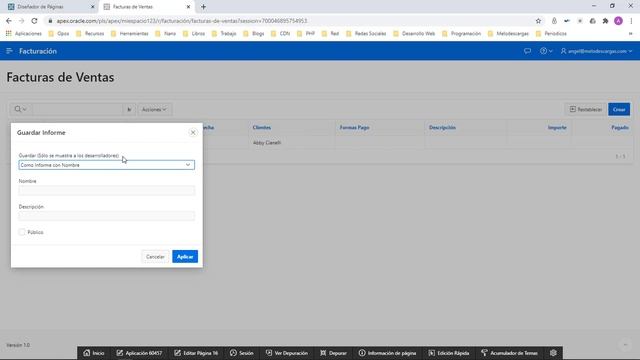
Task: Open the search column selector magnifier
Action: pos(20,109)
